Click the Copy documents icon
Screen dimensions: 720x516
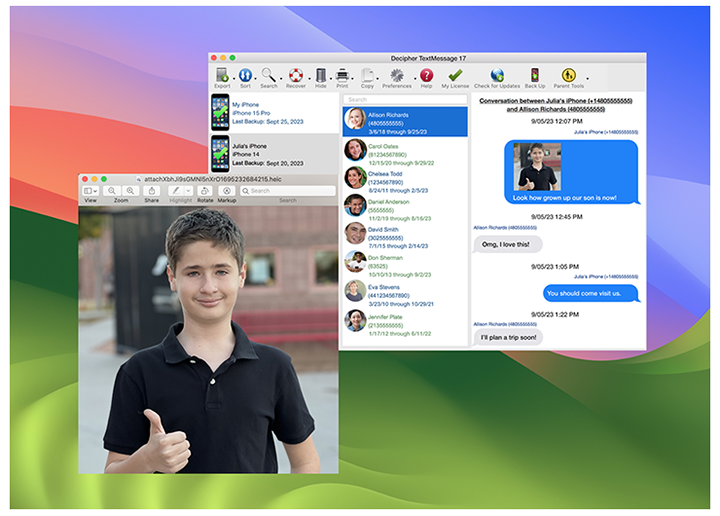tap(367, 75)
